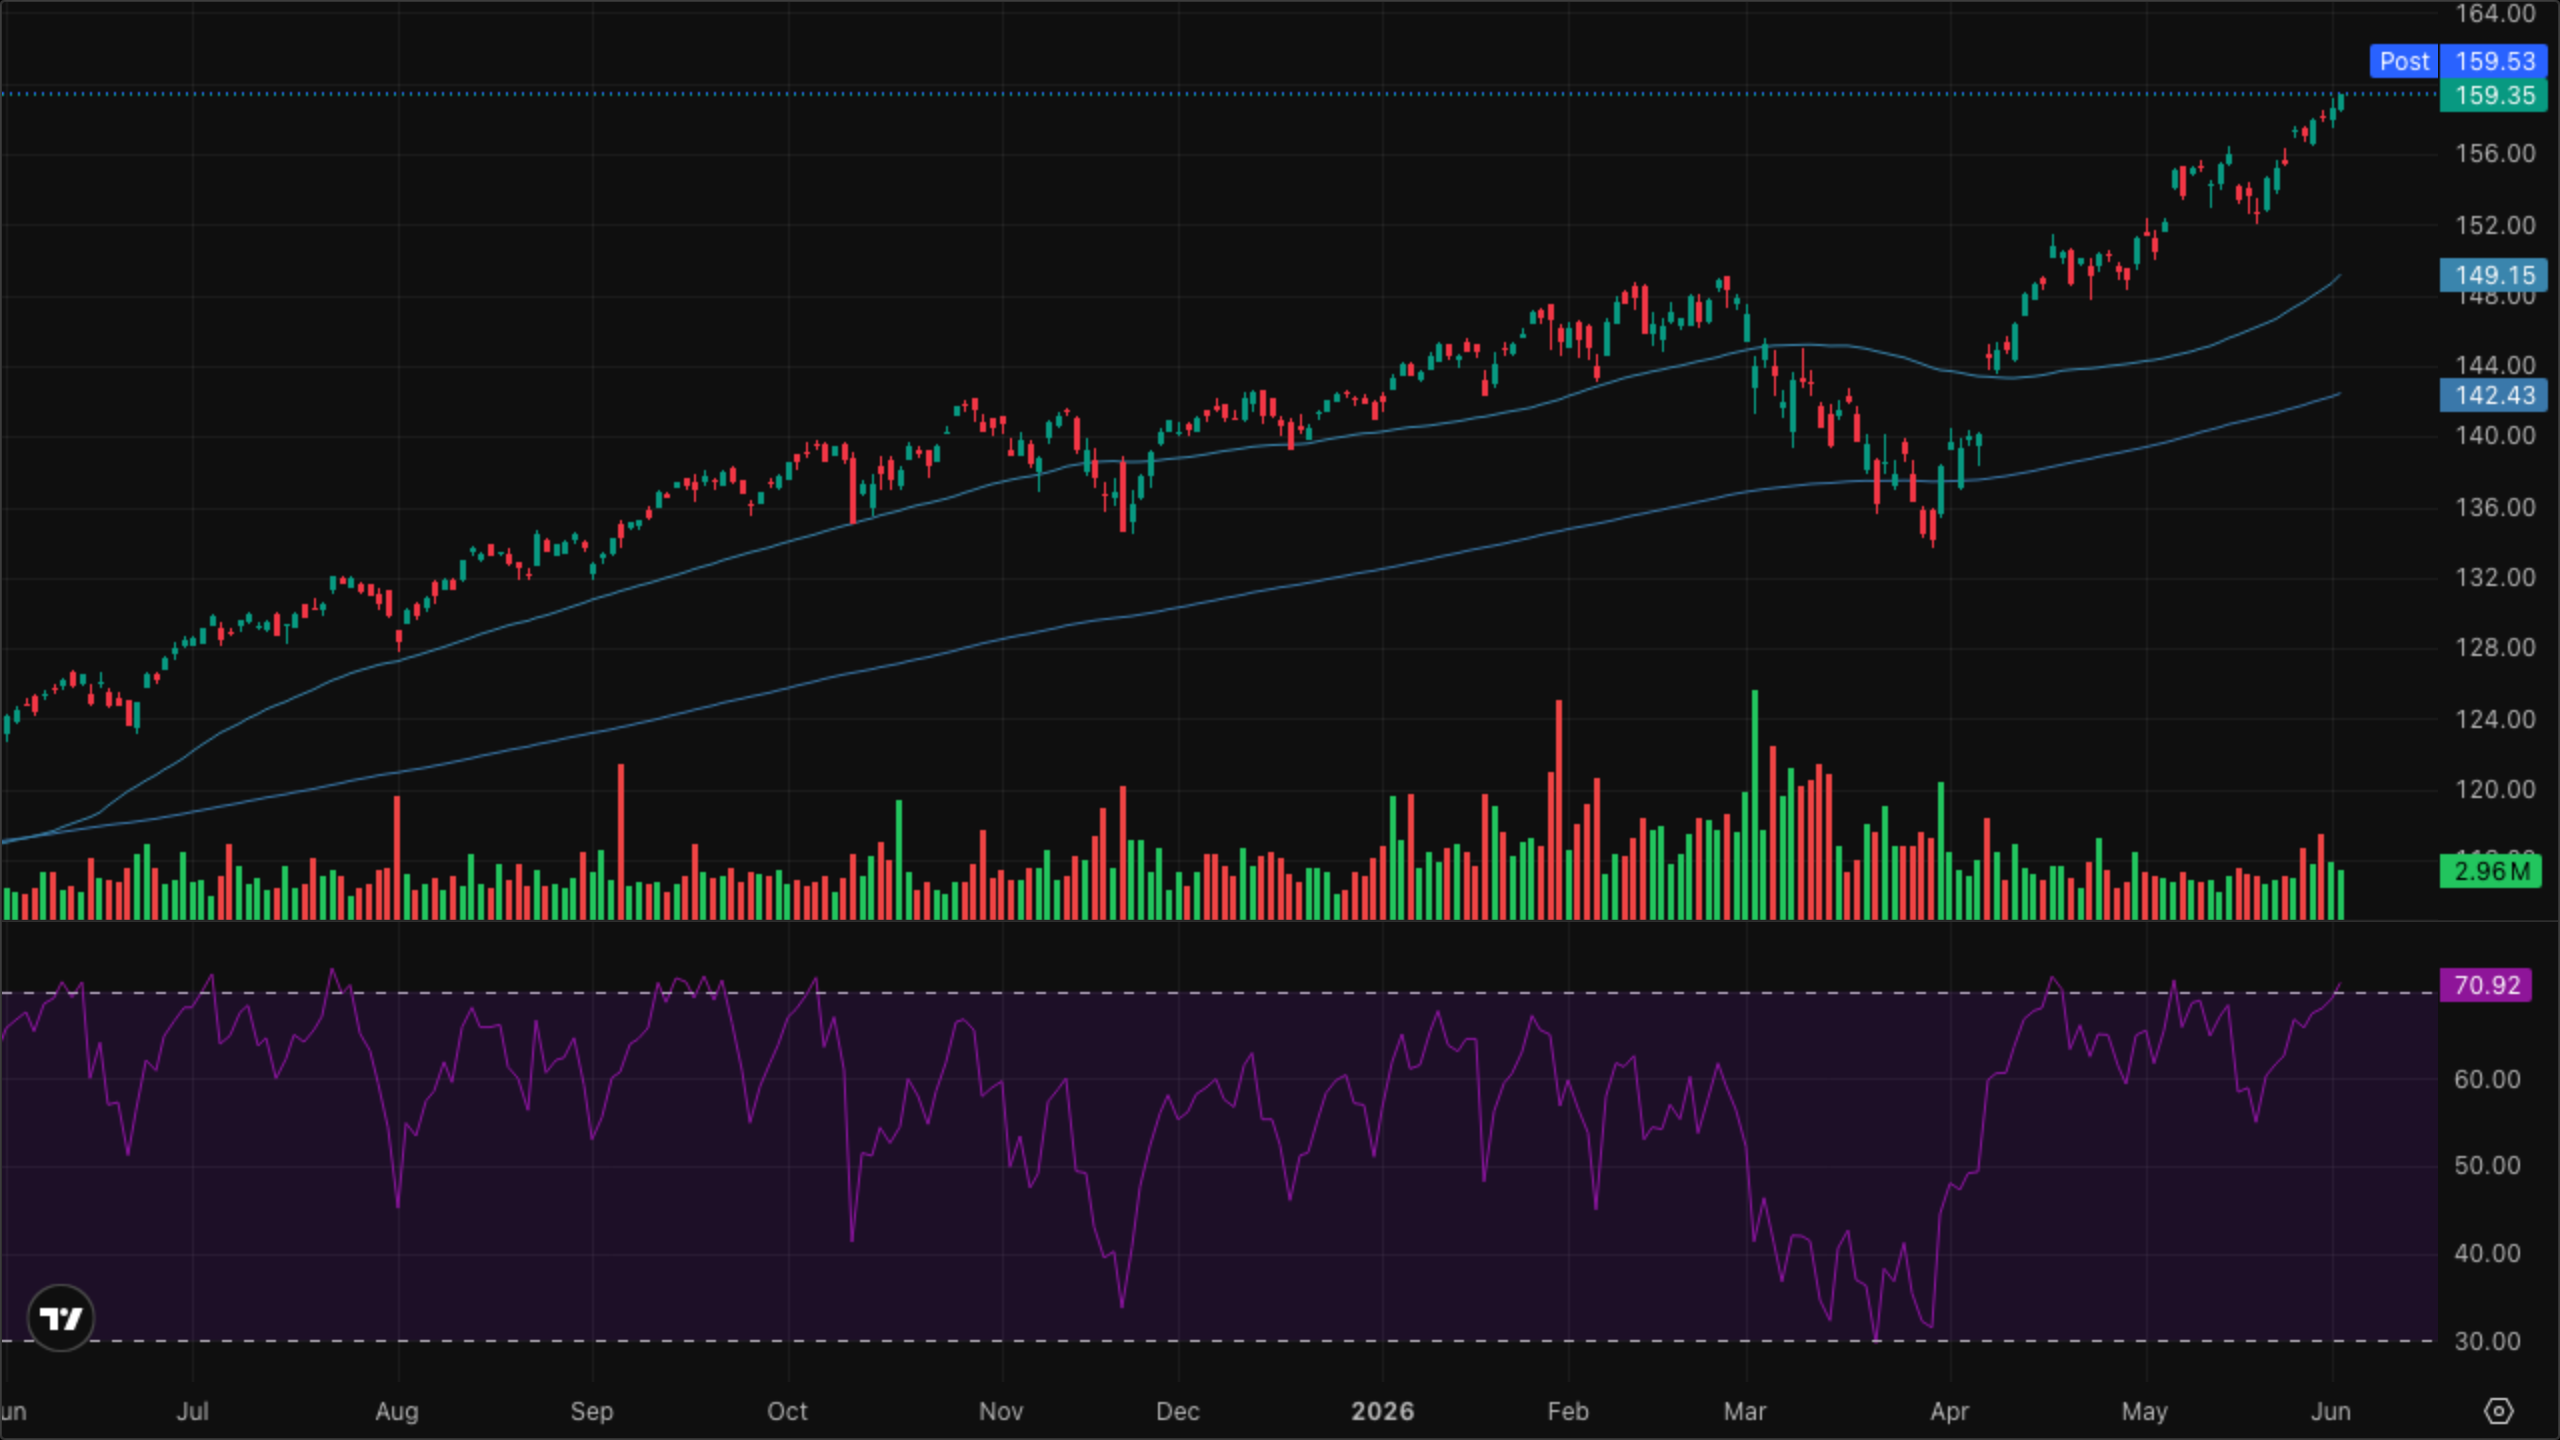Click the 136.00 price scale label
Viewport: 2560px width, 1440px height.
tap(2495, 507)
